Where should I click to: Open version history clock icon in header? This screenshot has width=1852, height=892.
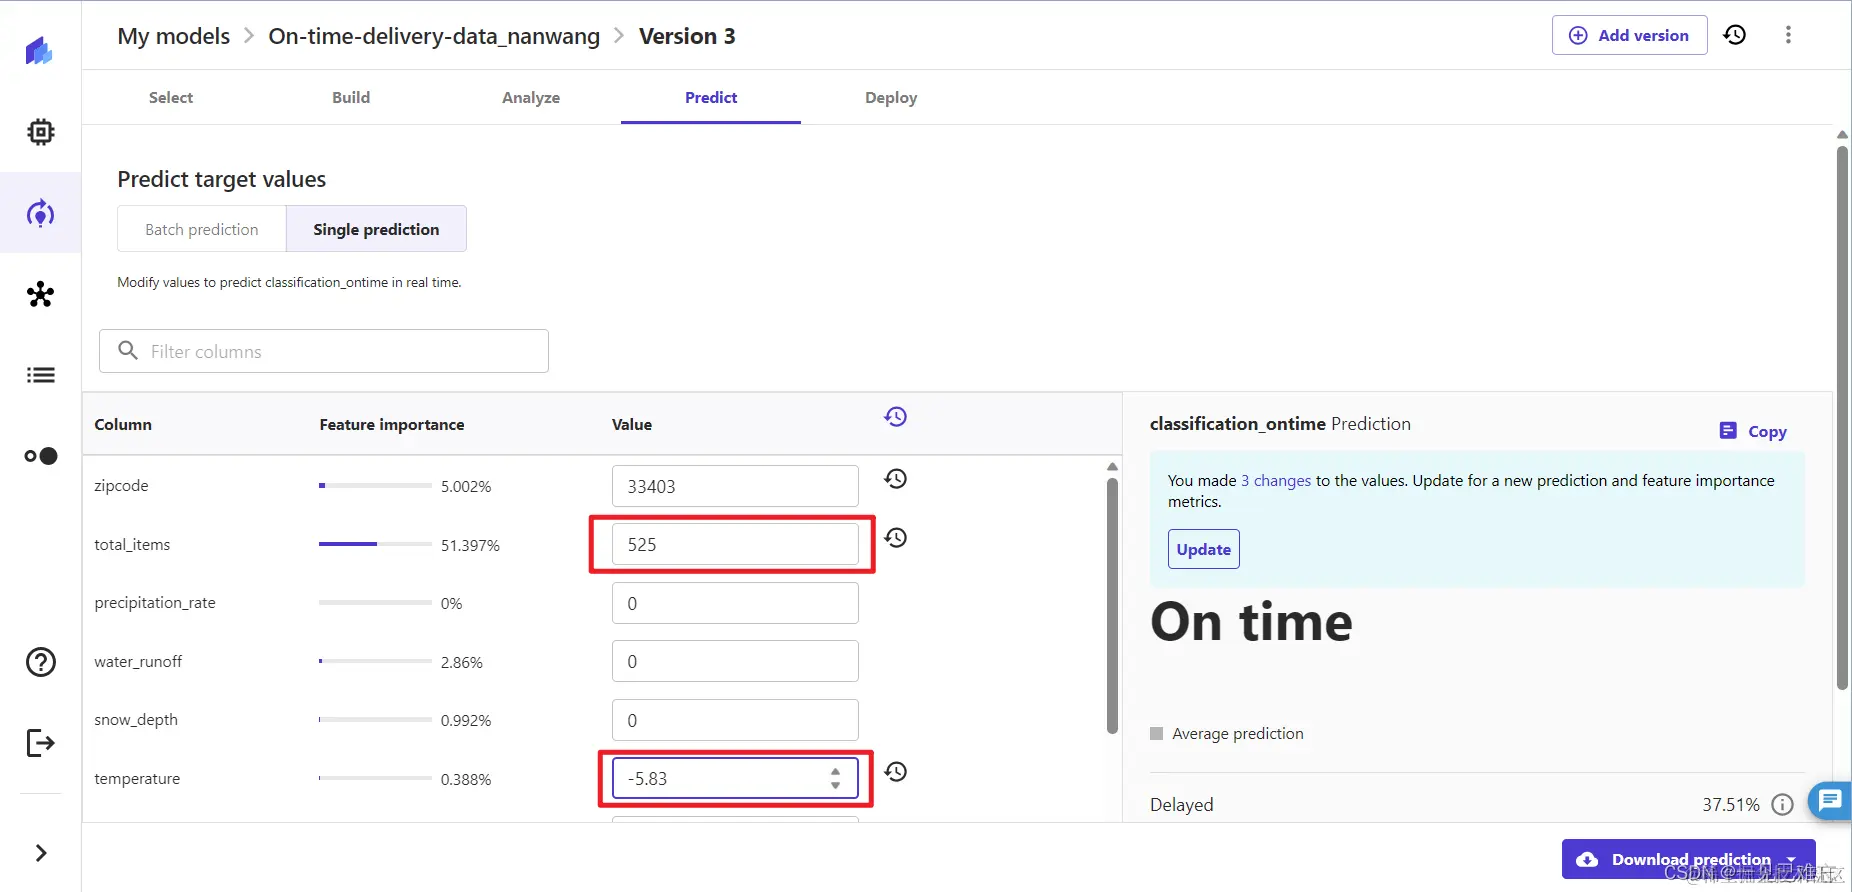(x=1735, y=35)
